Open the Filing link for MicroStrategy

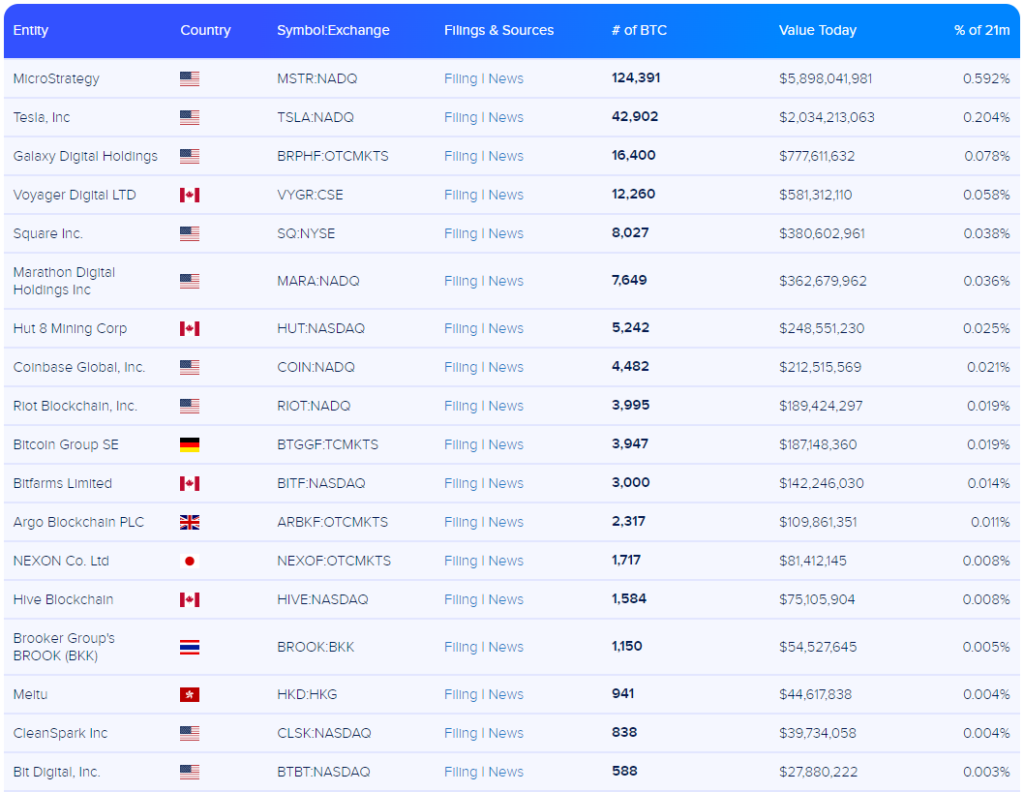[460, 79]
